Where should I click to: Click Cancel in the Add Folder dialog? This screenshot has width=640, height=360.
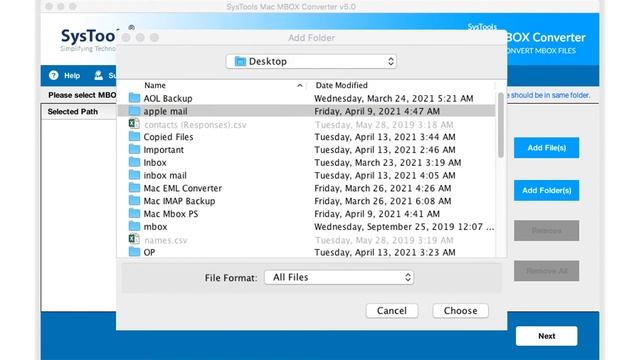(392, 311)
